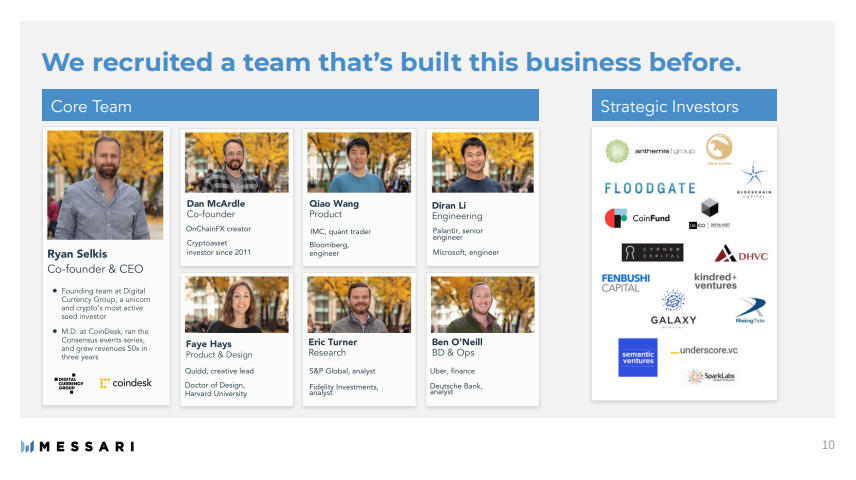Click 'Quidd, creative lead' text
Viewport: 856px width, 480px height.
tap(219, 371)
